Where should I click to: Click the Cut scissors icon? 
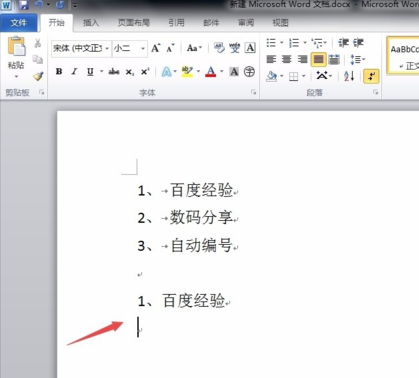pos(38,43)
